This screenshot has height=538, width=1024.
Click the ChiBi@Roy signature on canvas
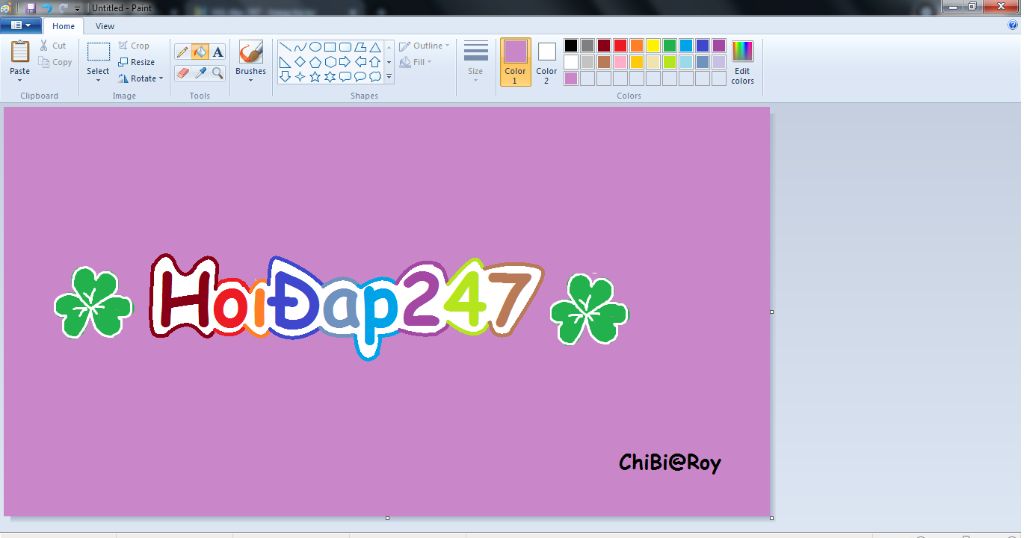tap(669, 462)
